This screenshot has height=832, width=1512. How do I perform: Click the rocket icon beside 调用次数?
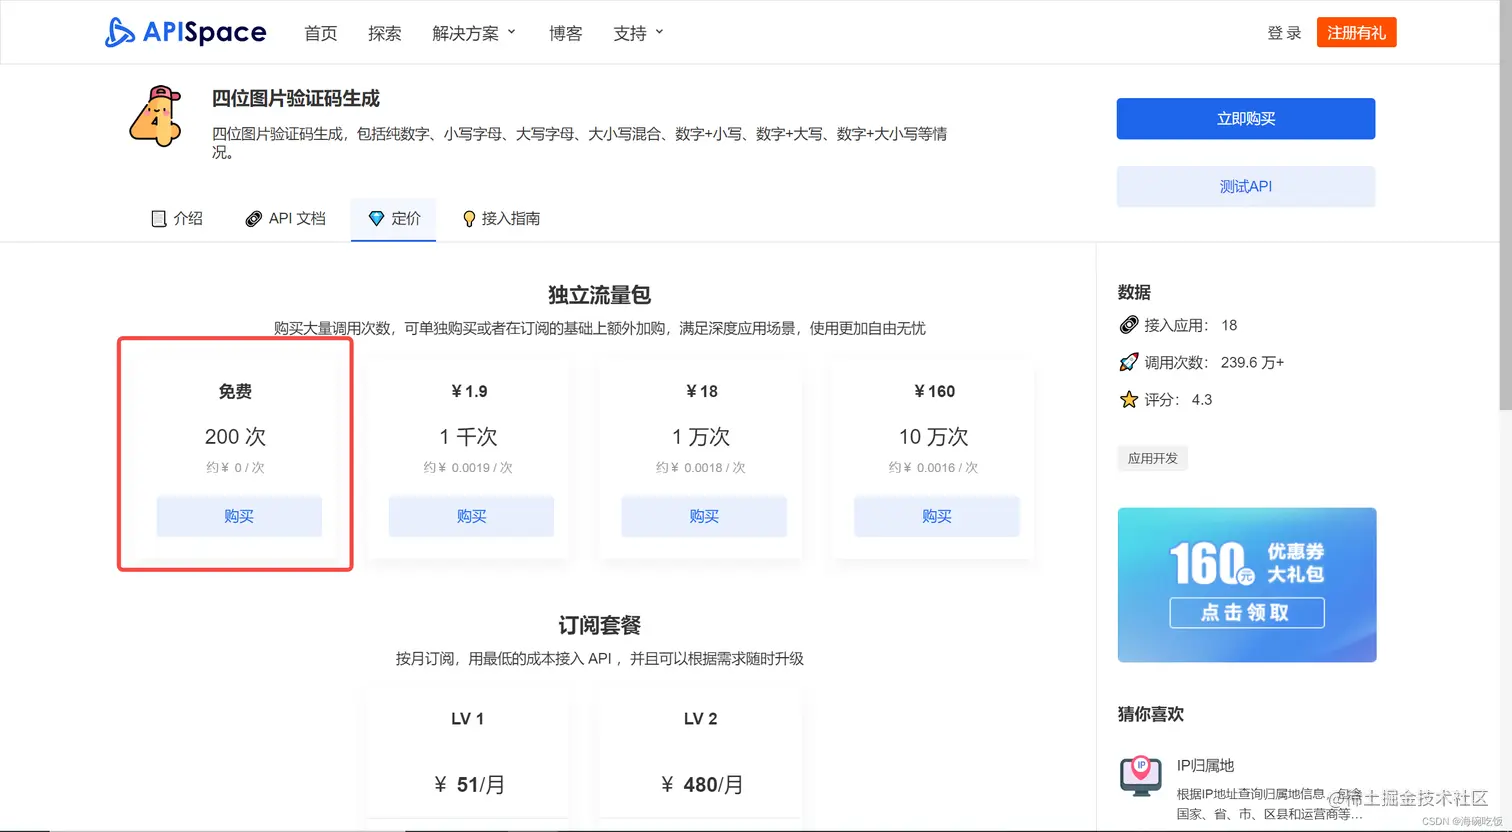1128,361
